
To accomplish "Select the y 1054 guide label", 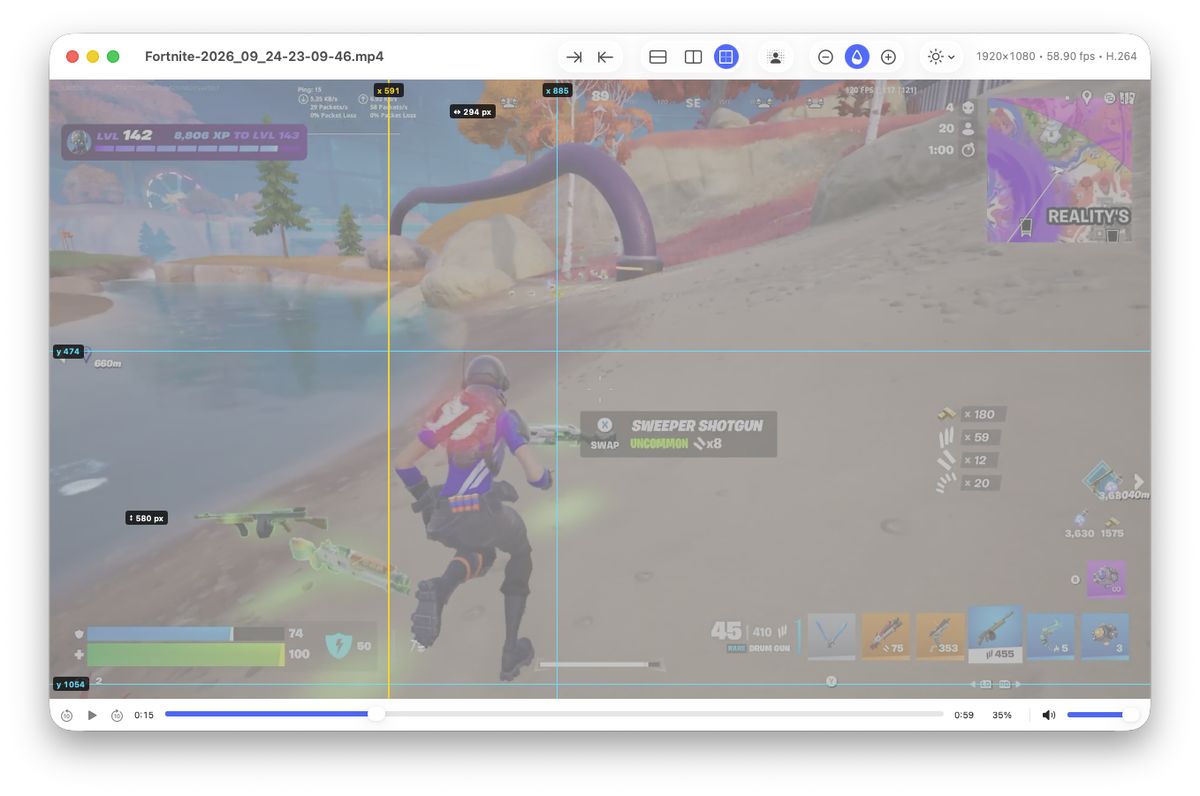I will 70,684.
